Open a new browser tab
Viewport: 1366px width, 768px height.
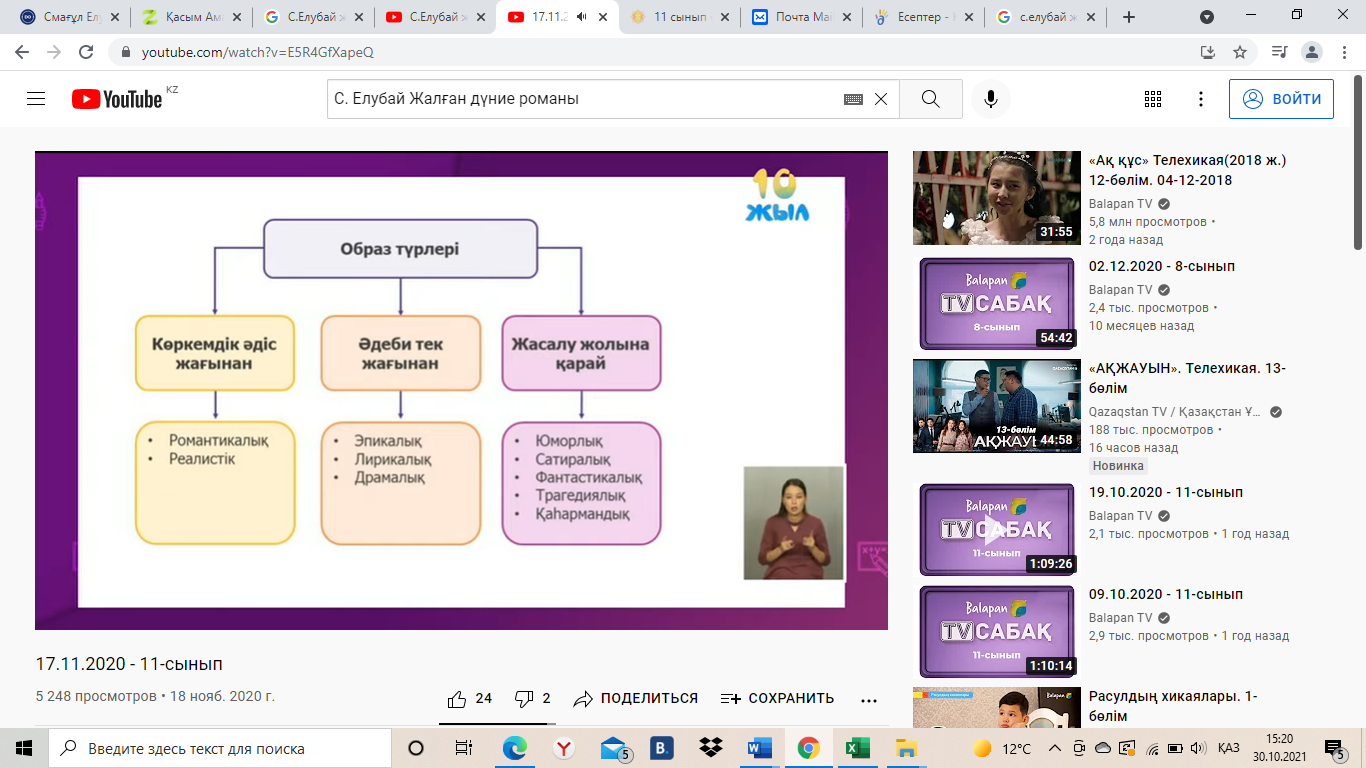click(1129, 17)
